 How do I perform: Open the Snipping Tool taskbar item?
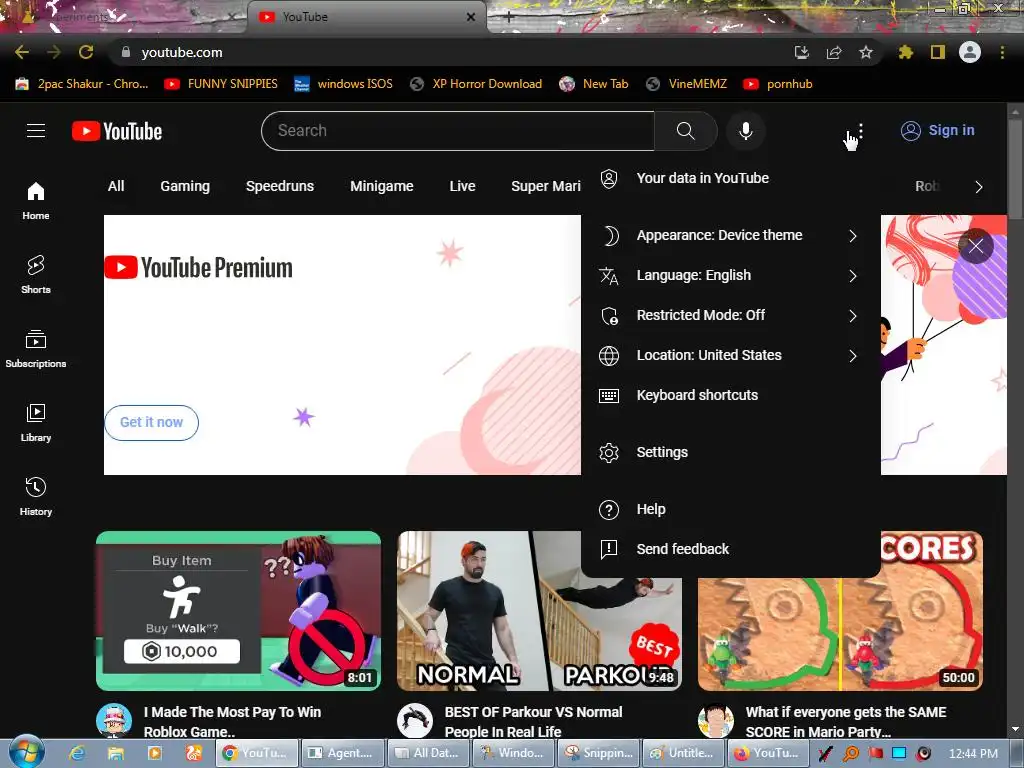point(599,753)
